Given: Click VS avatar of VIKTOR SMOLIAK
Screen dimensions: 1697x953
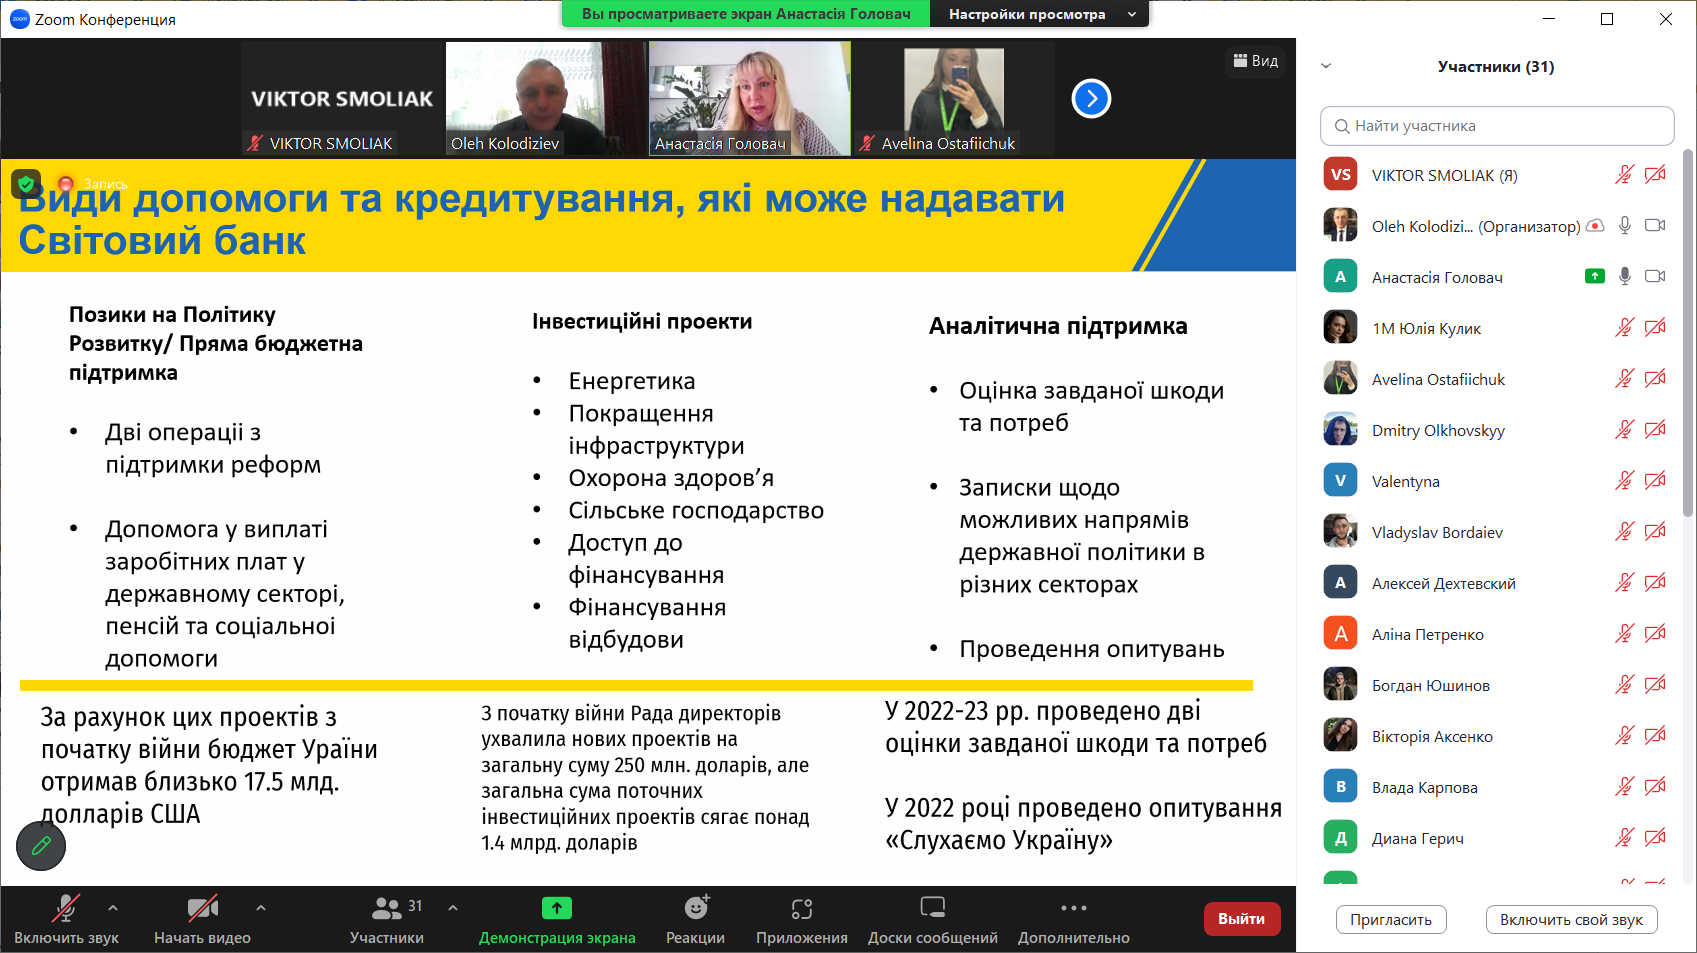Looking at the screenshot, I should (1340, 175).
